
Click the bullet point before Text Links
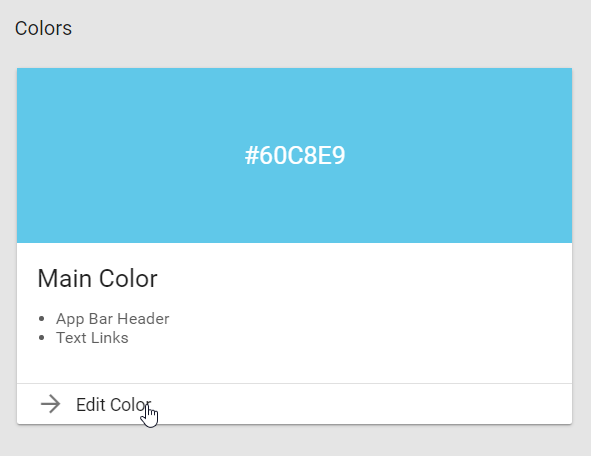pos(41,338)
